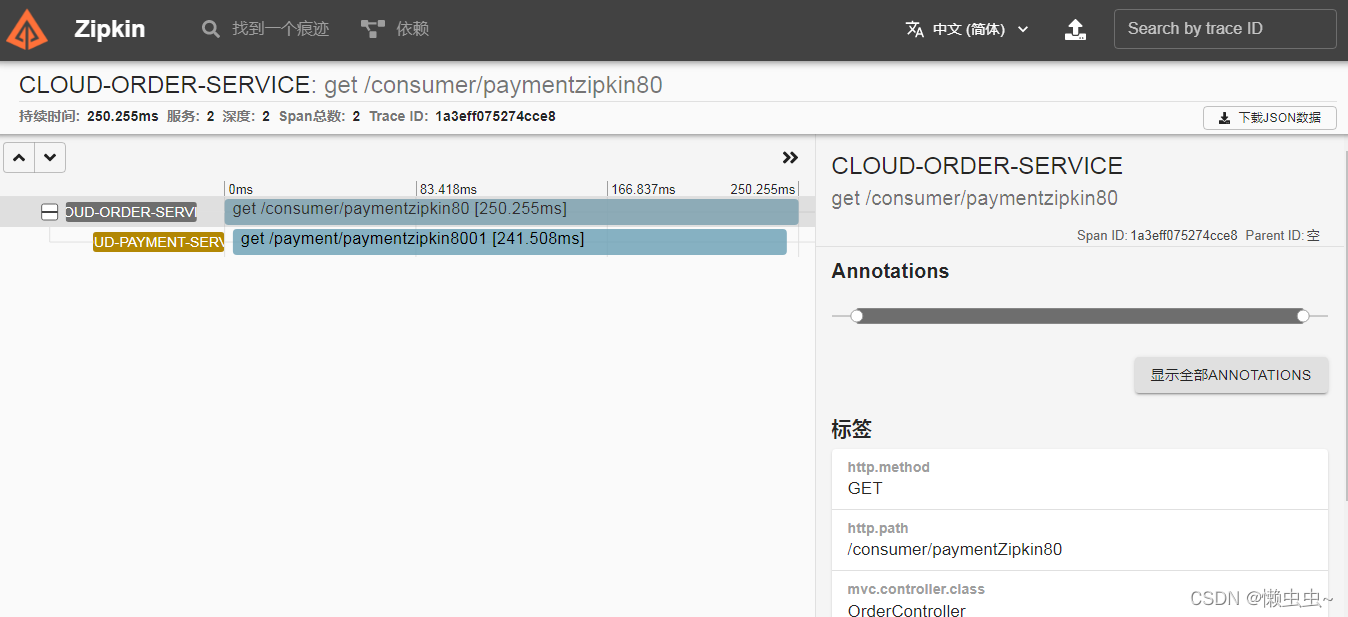Select the get /payment/paymentzipkin8001 span bar
1348x617 pixels.
[510, 242]
